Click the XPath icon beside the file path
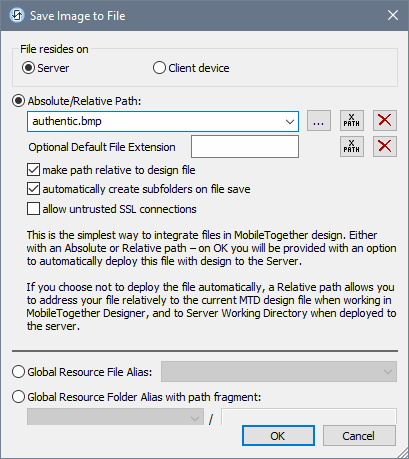 [x=352, y=120]
